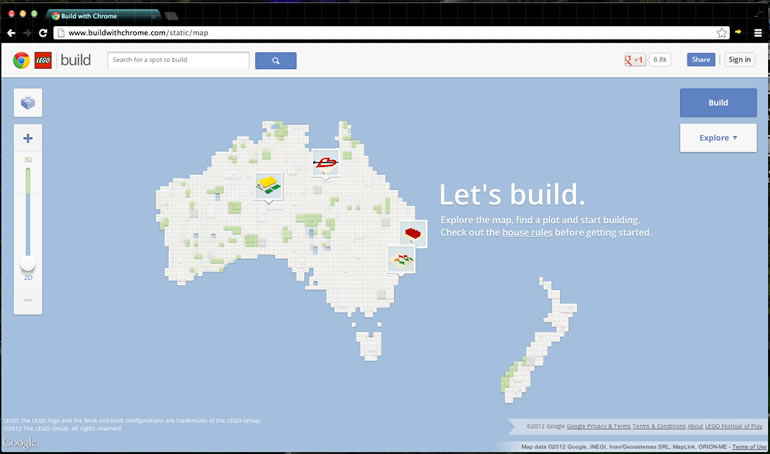
Task: Click the build wordmark
Action: pos(76,60)
